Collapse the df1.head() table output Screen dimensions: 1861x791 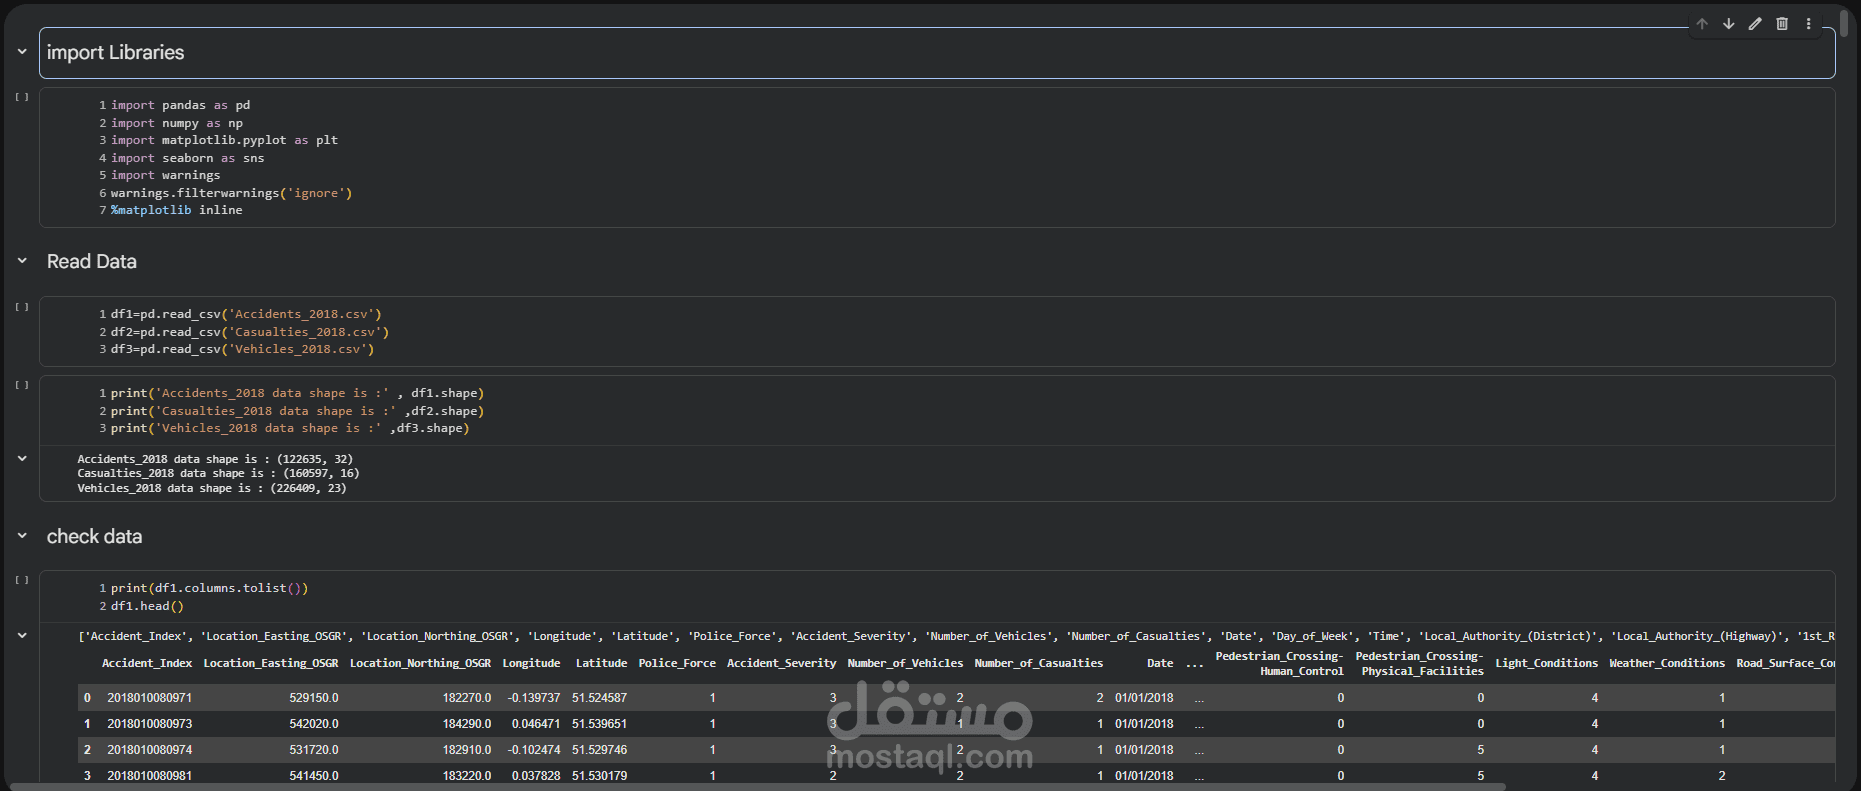pos(22,635)
